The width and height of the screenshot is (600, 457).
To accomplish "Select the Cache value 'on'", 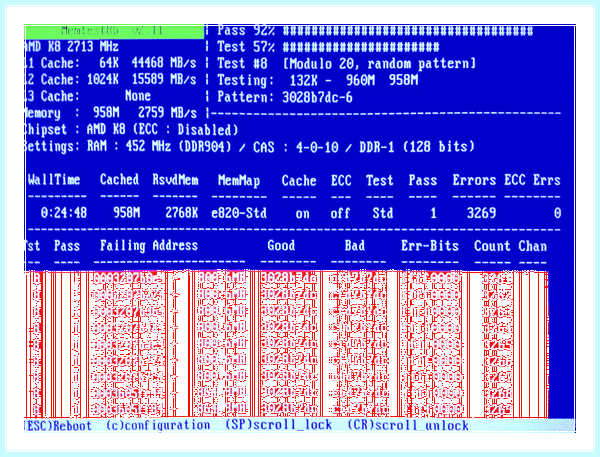I will coord(302,214).
